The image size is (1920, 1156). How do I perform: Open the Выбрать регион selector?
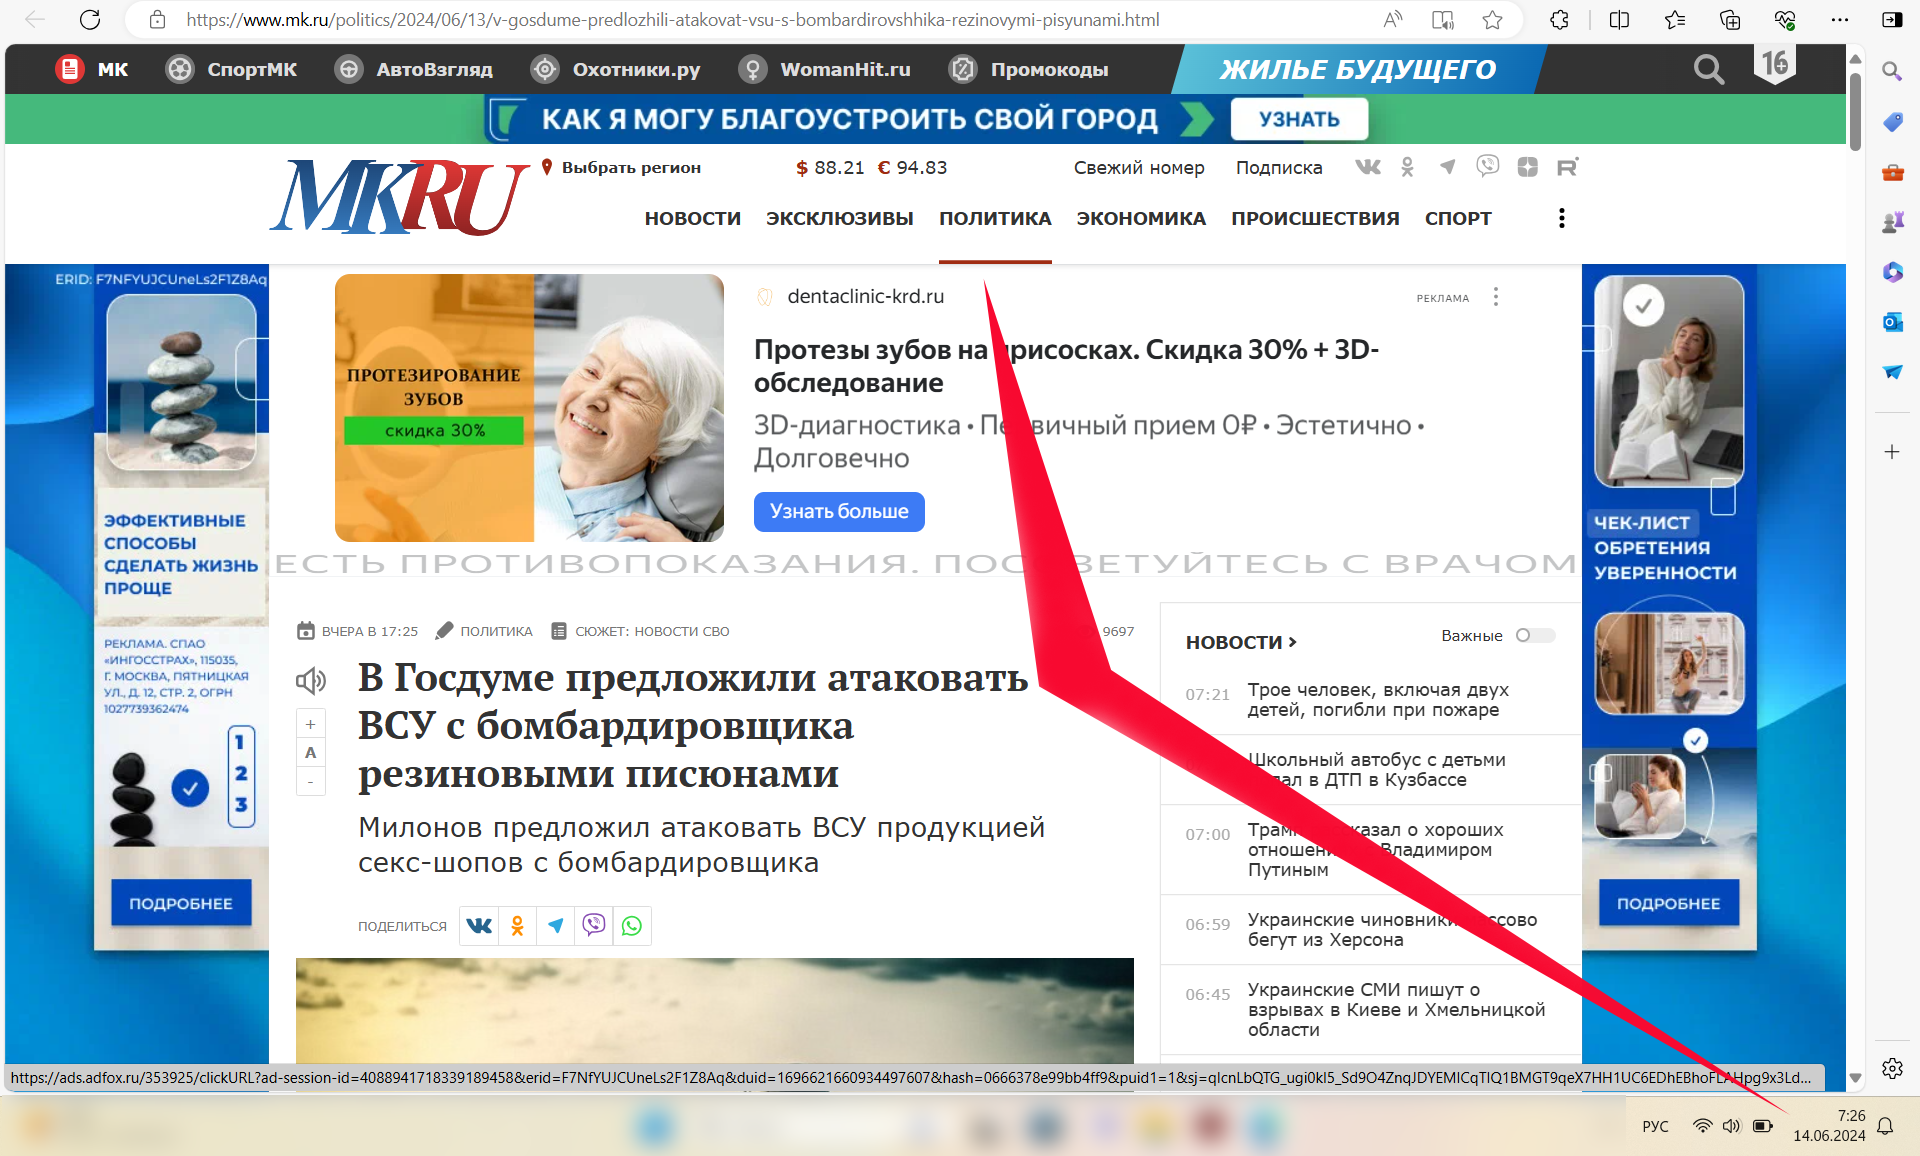tap(621, 167)
